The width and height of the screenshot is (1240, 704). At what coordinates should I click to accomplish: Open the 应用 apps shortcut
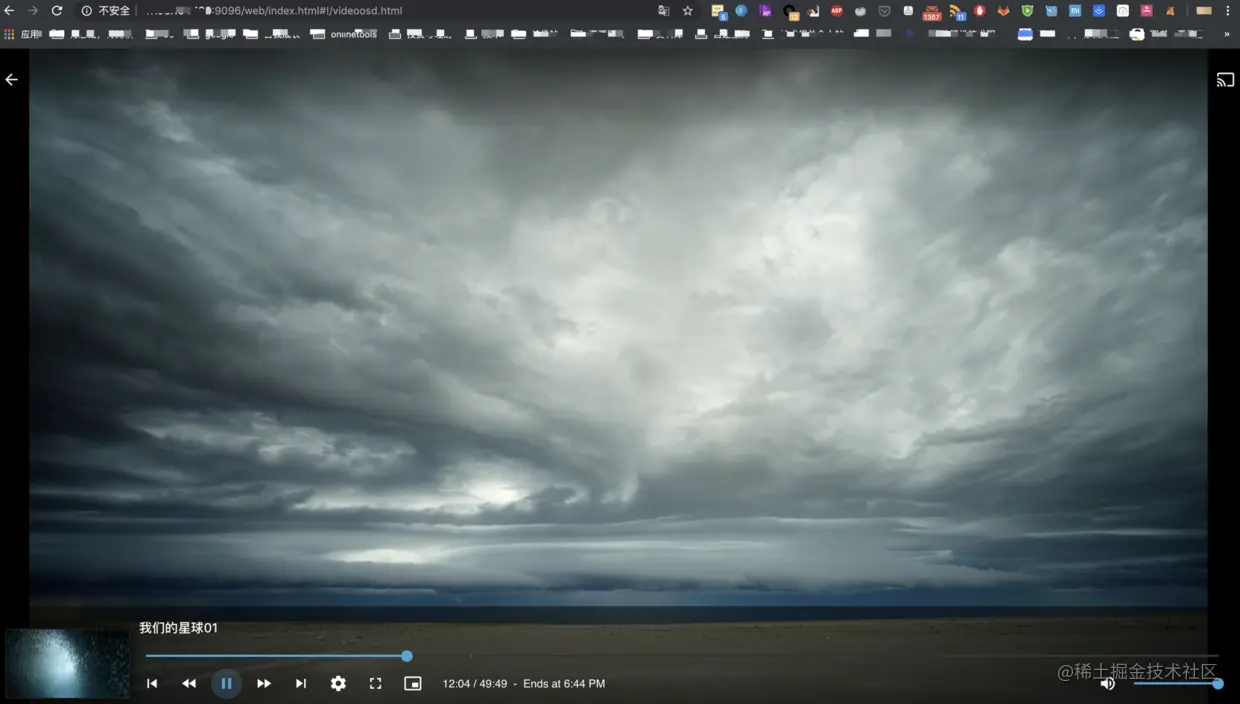23,34
